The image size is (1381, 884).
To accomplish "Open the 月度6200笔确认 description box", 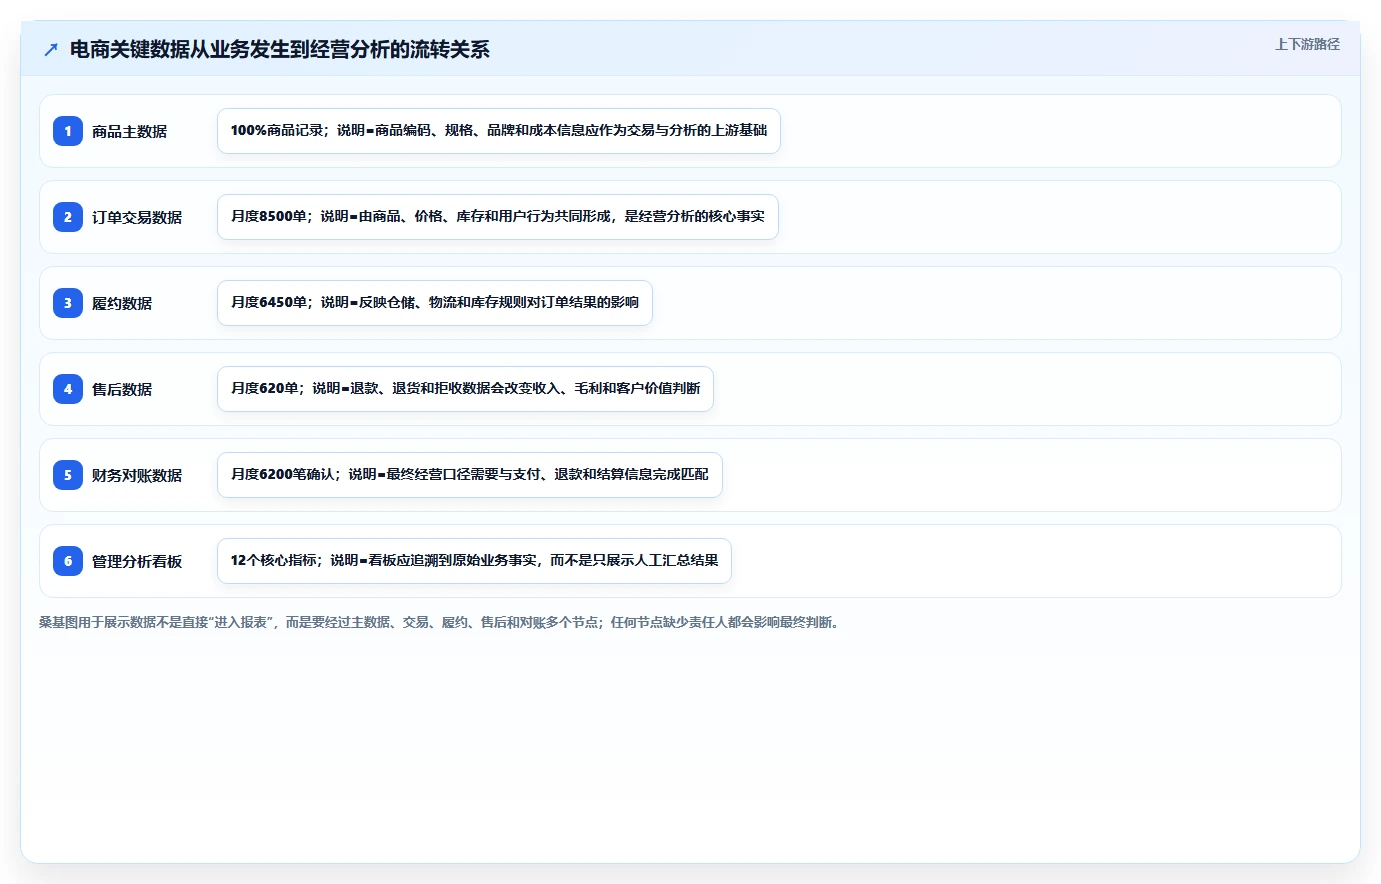I will pyautogui.click(x=470, y=475).
